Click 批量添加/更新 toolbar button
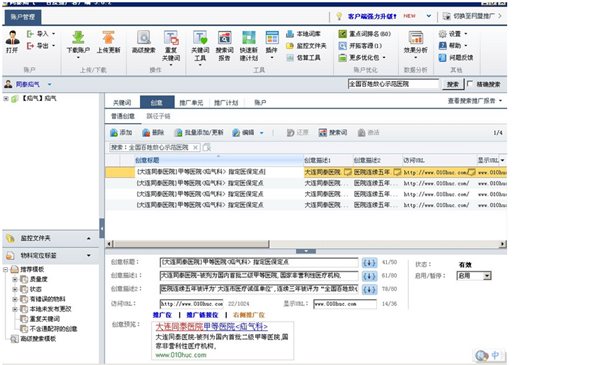The width and height of the screenshot is (600, 365). [199, 133]
